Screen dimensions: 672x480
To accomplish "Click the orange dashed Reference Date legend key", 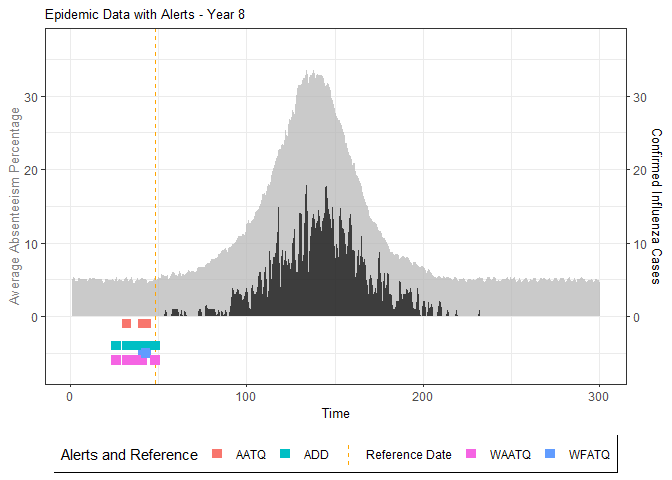I will point(348,455).
